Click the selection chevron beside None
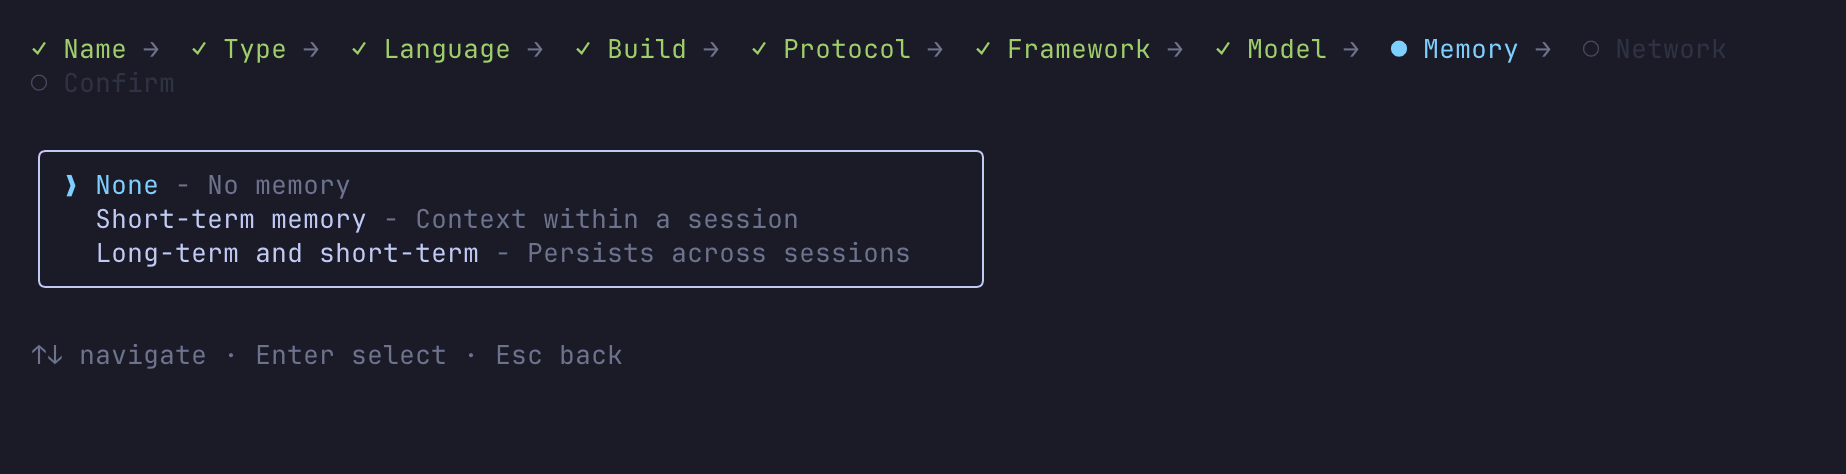Image resolution: width=1846 pixels, height=474 pixels. 71,185
